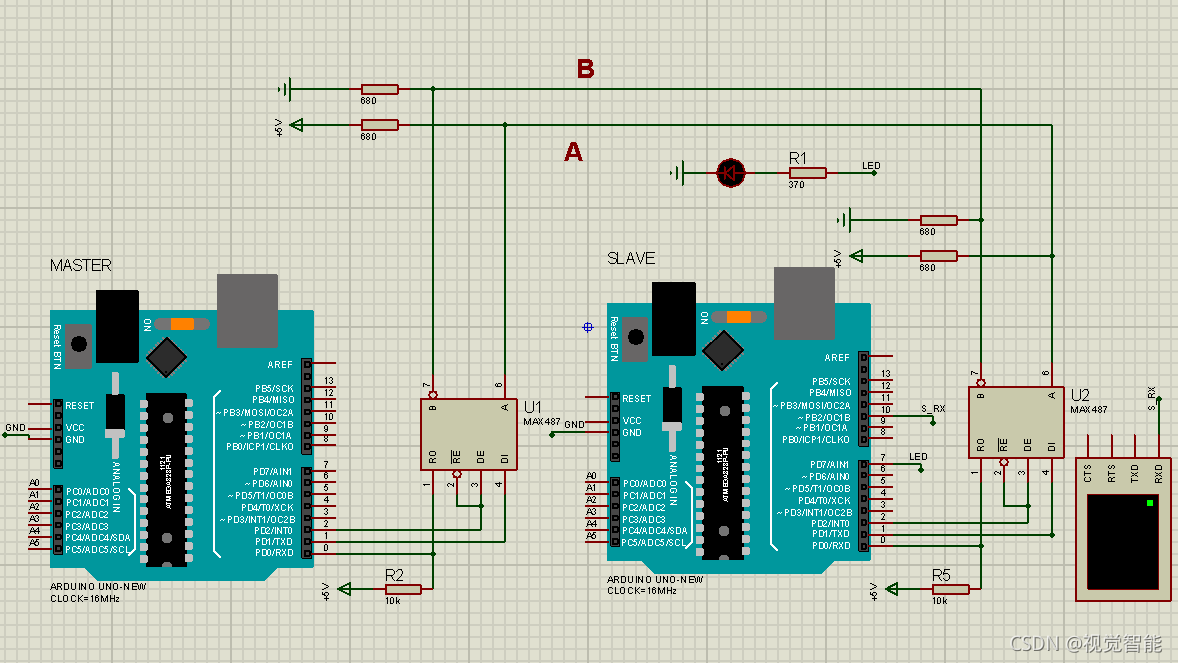Select the LED net label after R1
The height and width of the screenshot is (663, 1178).
point(871,165)
